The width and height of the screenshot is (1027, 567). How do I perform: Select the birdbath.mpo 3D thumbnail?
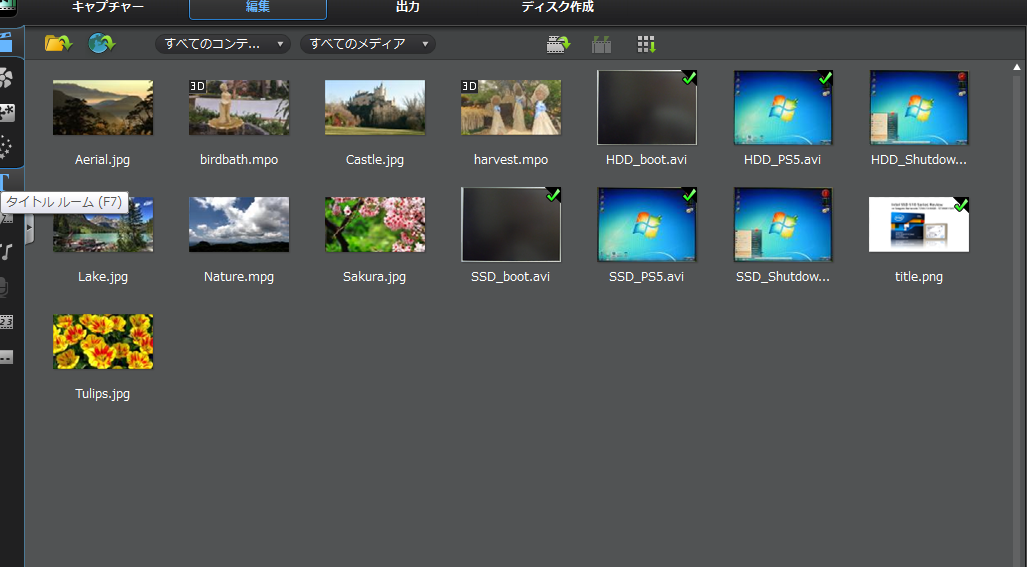(239, 107)
